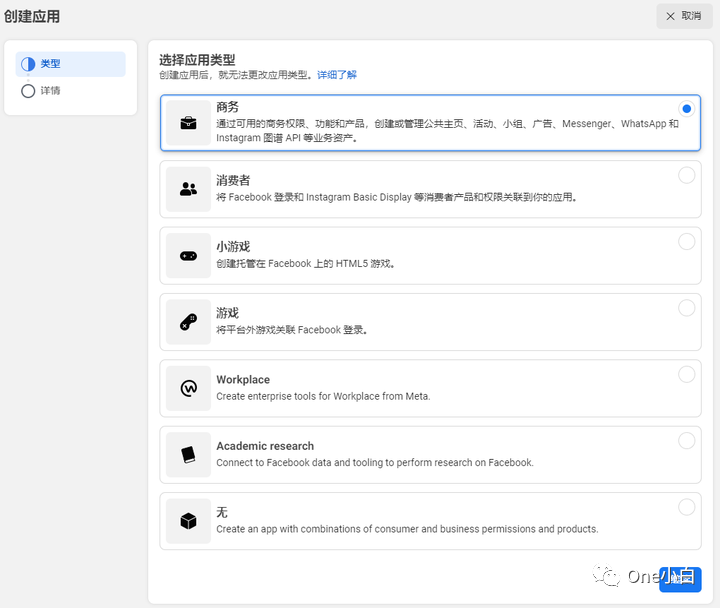Image resolution: width=720 pixels, height=608 pixels.
Task: Click the 创建托管在 Facebook 上的 HTML5 游戏 text
Action: pyautogui.click(x=305, y=264)
